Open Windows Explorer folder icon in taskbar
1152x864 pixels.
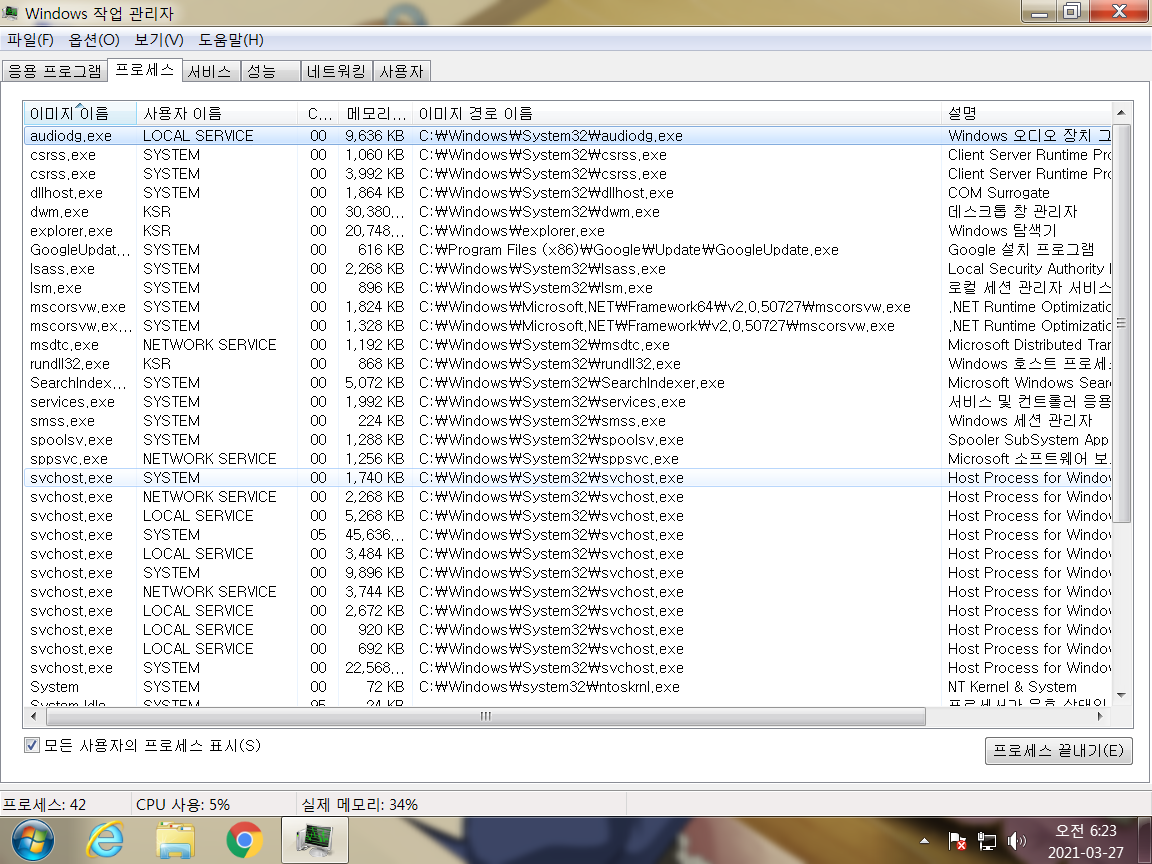pyautogui.click(x=175, y=841)
